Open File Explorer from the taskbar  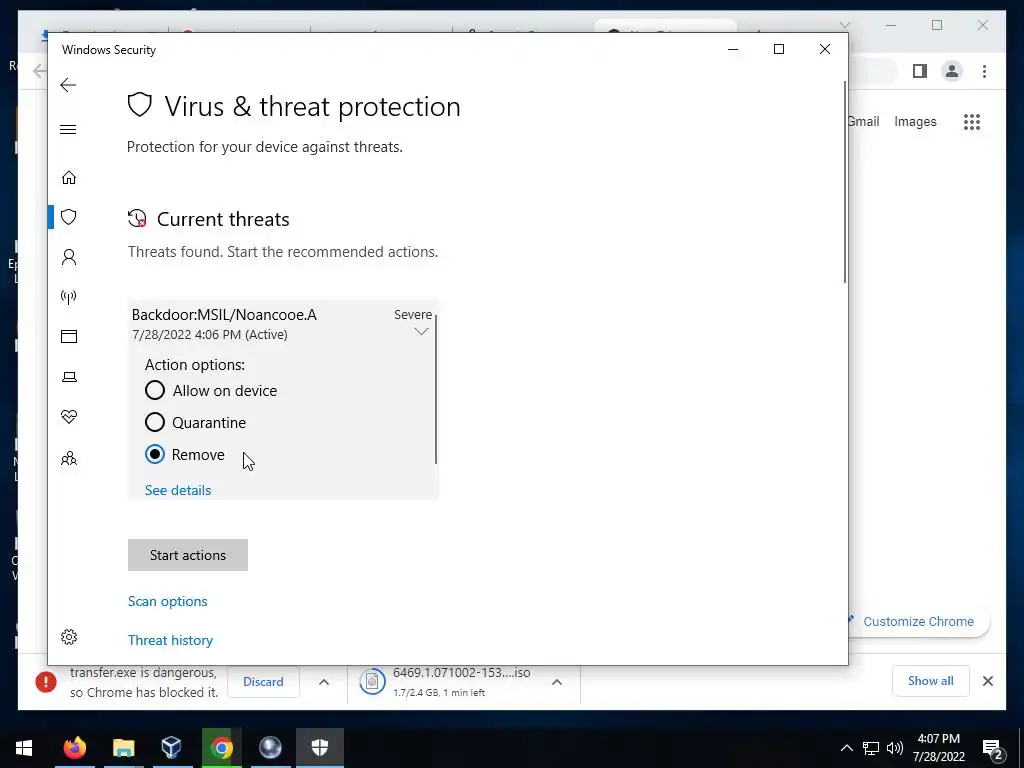click(123, 748)
